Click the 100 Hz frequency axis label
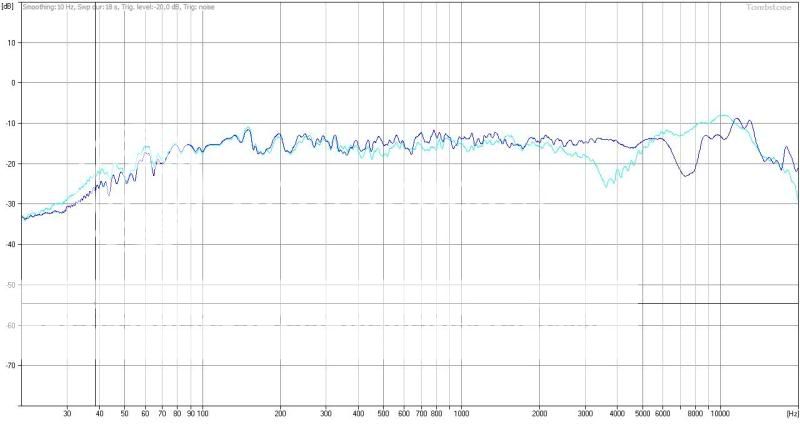Viewport: 800px width, 425px height. 202,413
